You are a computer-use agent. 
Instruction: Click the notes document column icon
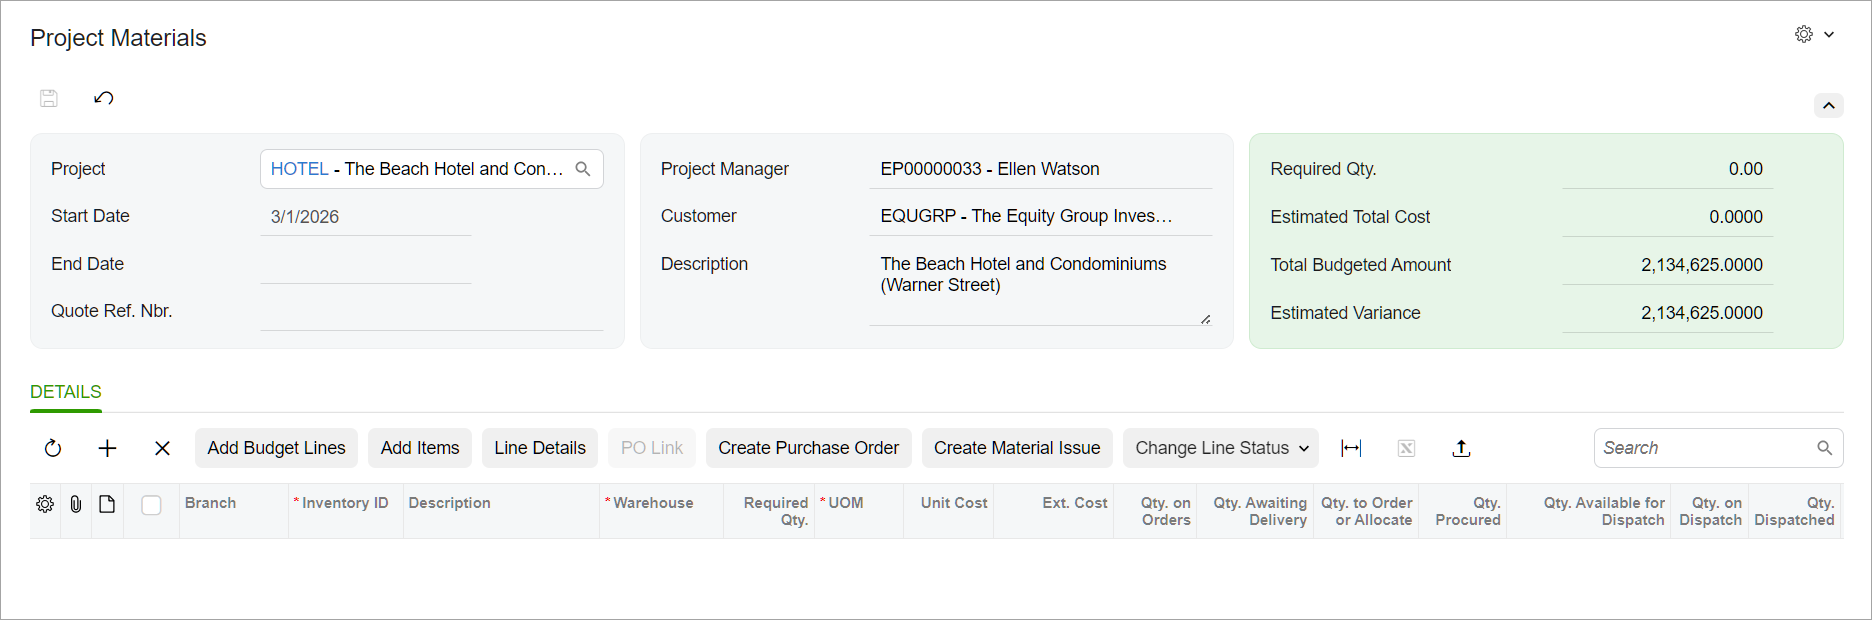(107, 504)
